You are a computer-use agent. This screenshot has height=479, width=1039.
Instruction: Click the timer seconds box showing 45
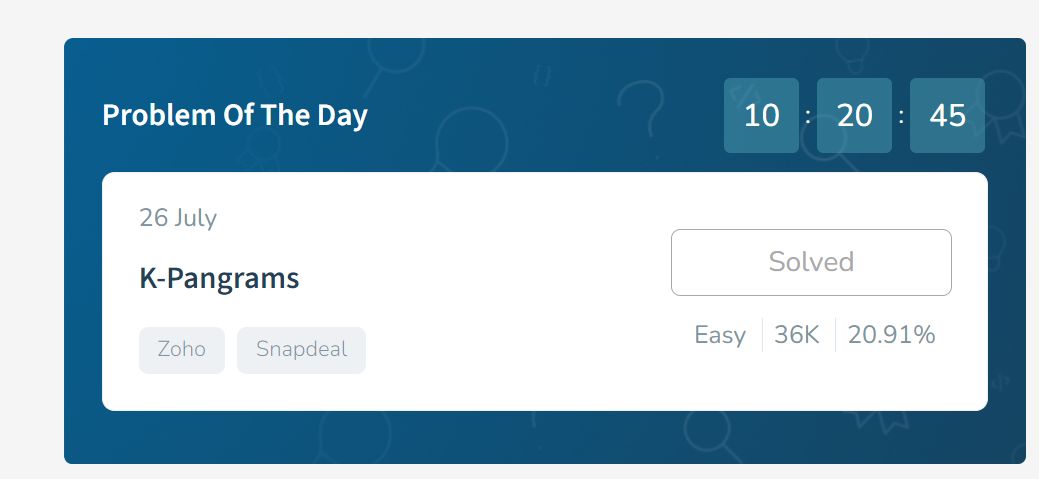pyautogui.click(x=947, y=115)
